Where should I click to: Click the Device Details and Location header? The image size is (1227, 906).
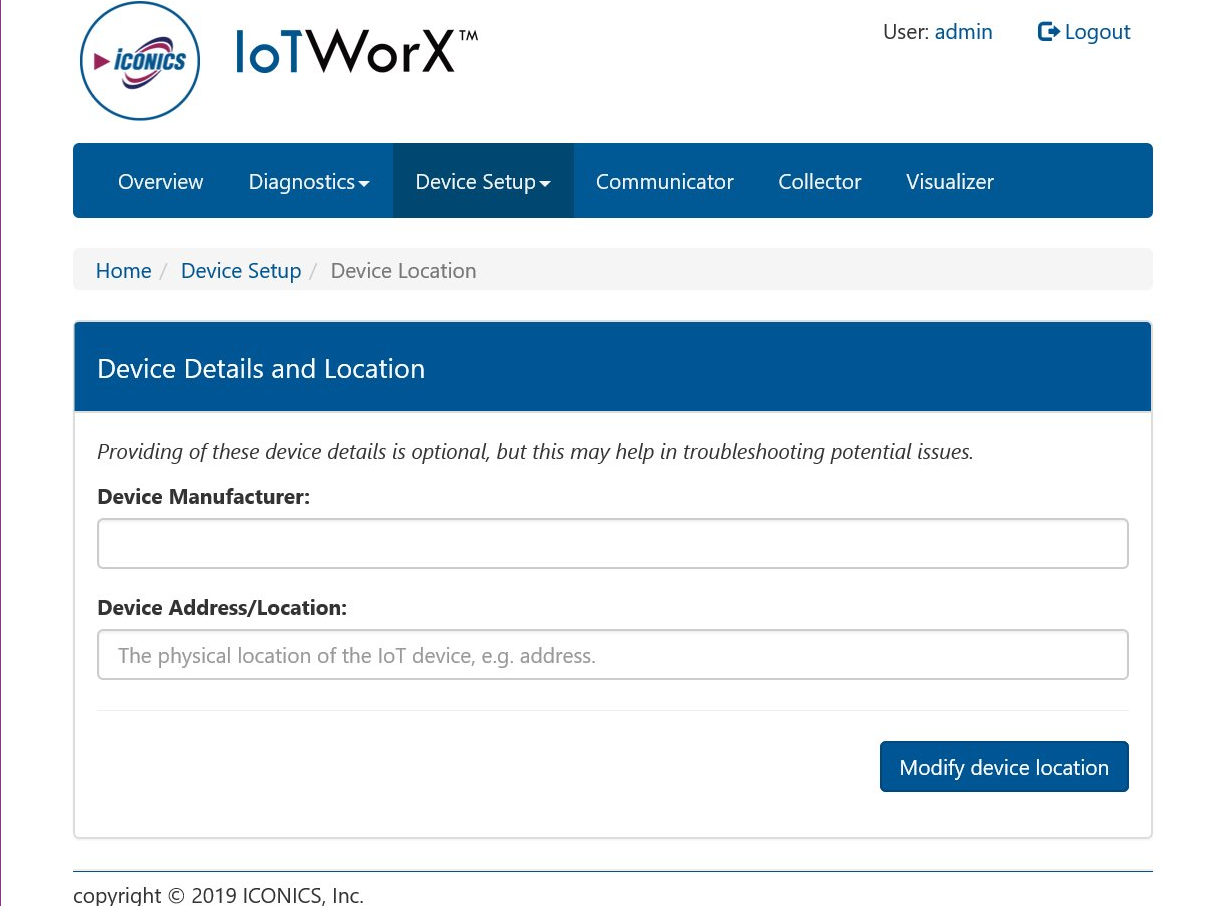[x=261, y=369]
